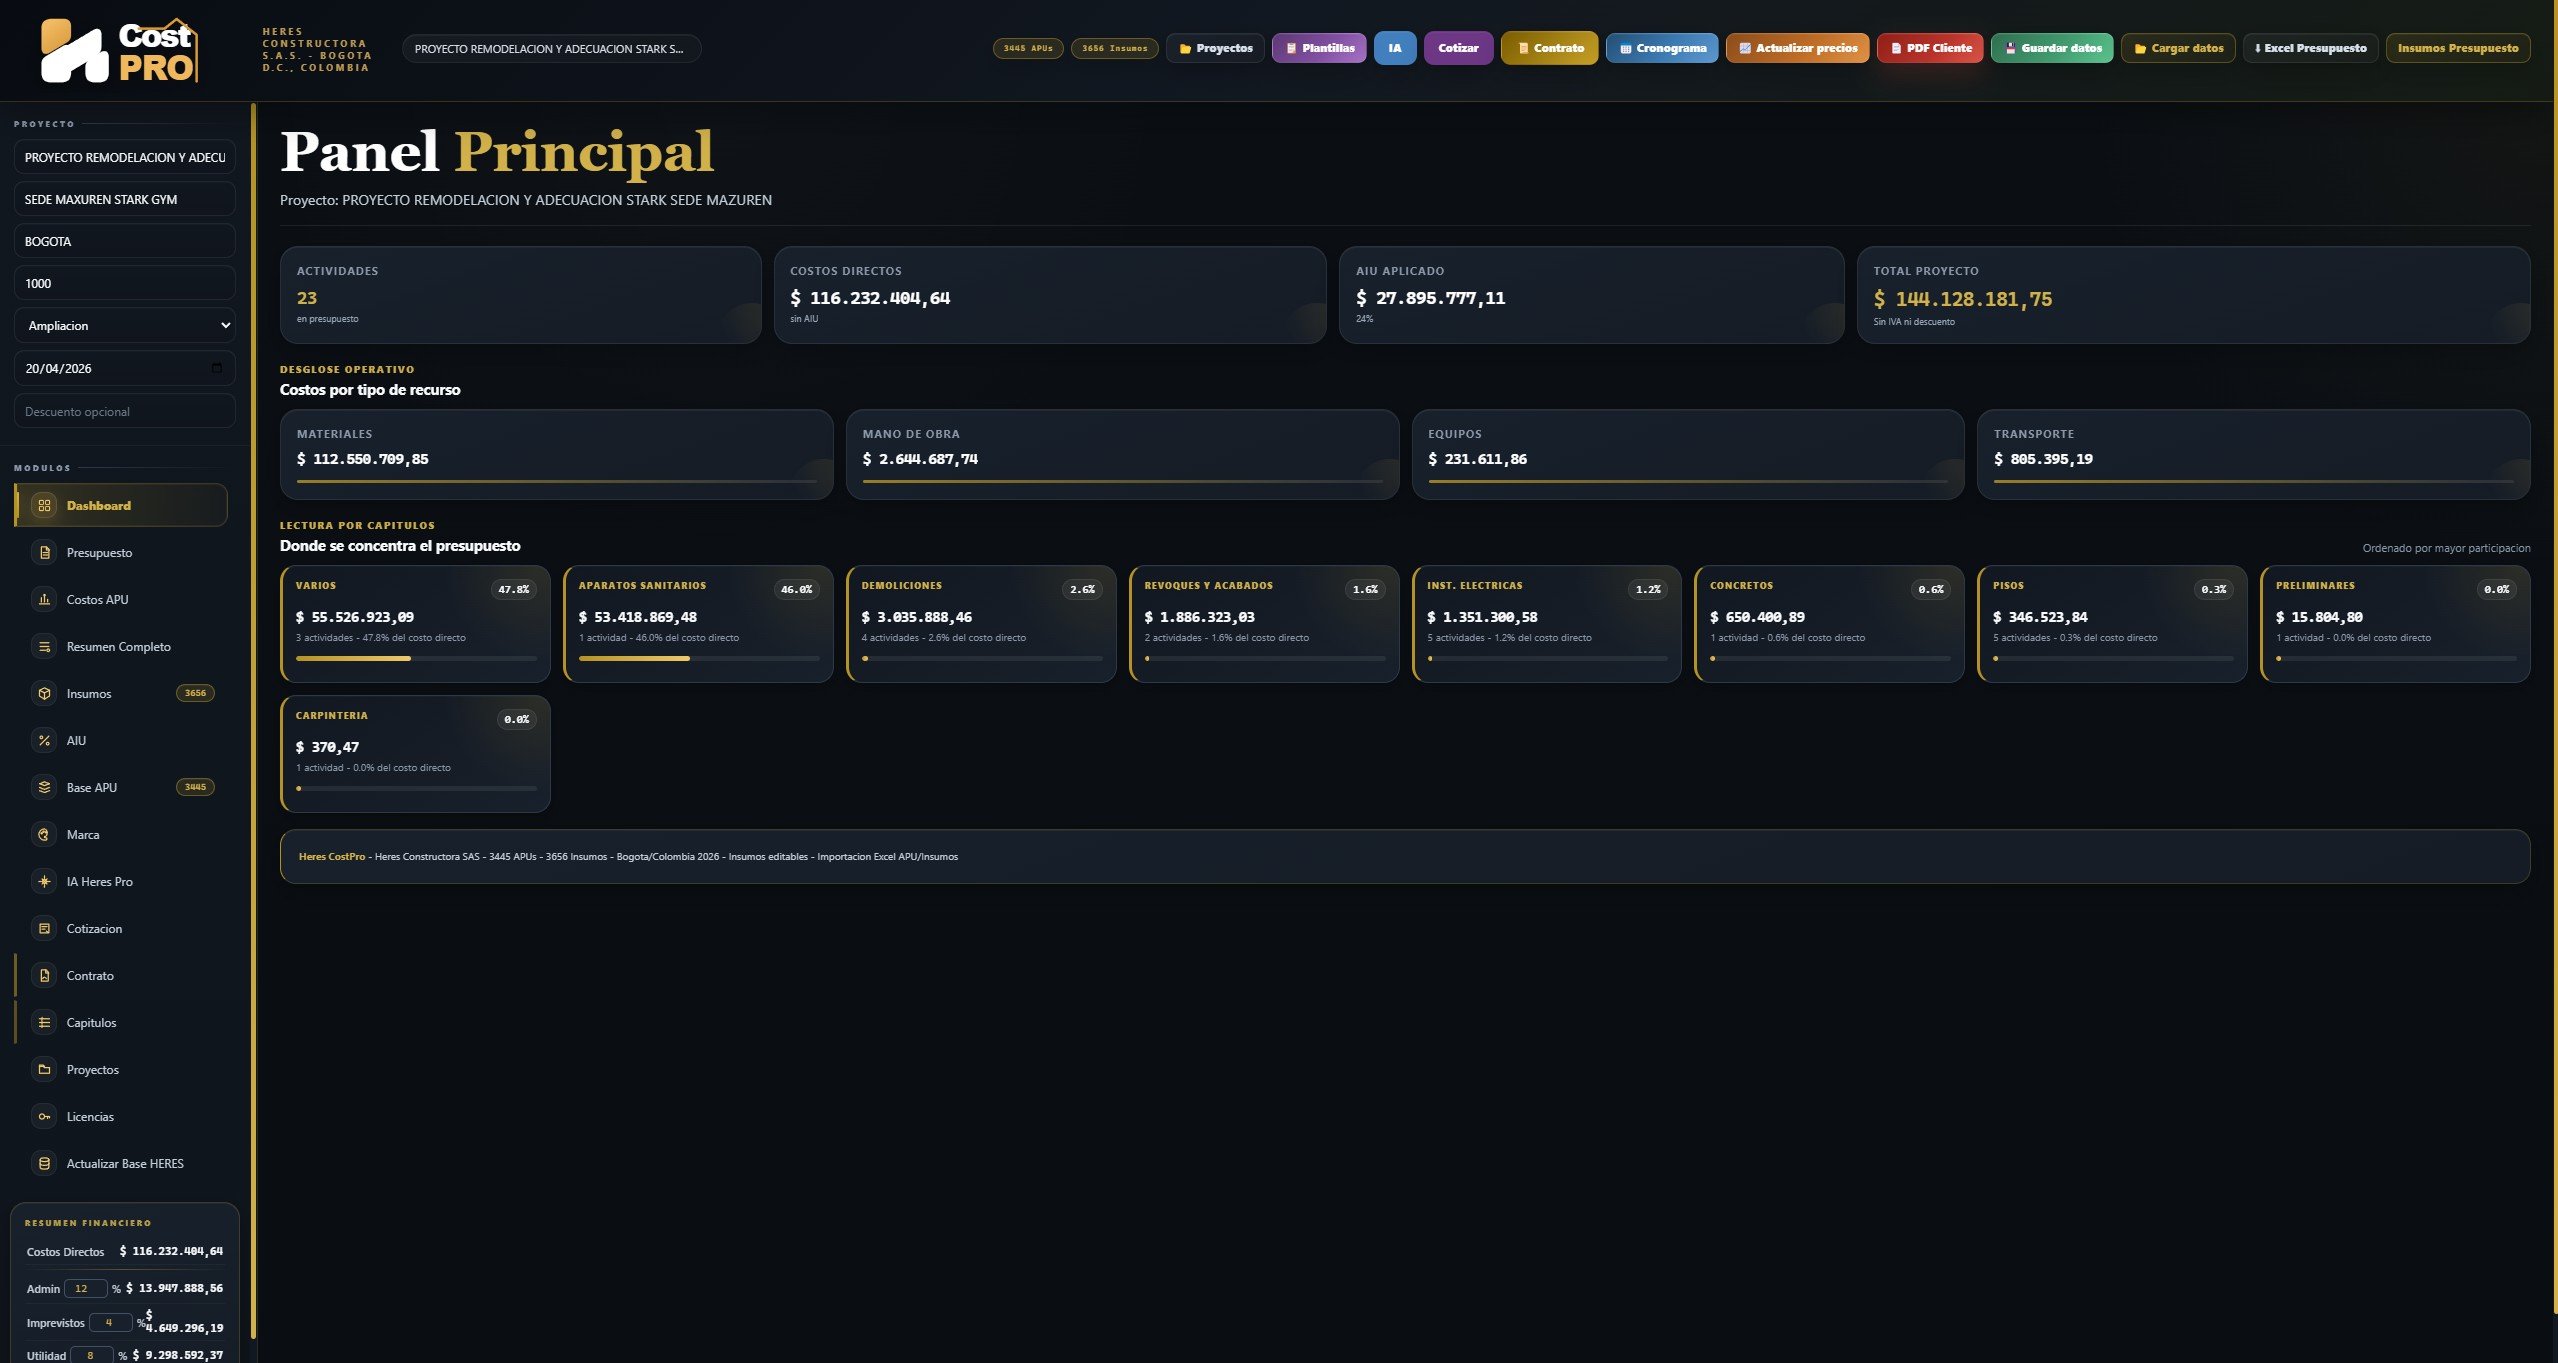Viewport: 2558px width, 1363px height.
Task: Open the DEMOLICIONES chapter card
Action: click(981, 624)
